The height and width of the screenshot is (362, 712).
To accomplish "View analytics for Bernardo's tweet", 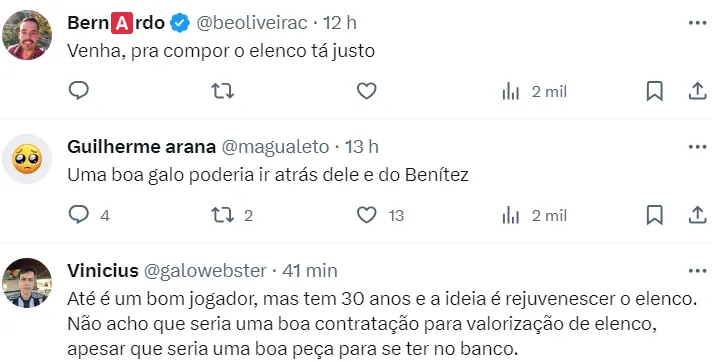I will click(x=534, y=92).
